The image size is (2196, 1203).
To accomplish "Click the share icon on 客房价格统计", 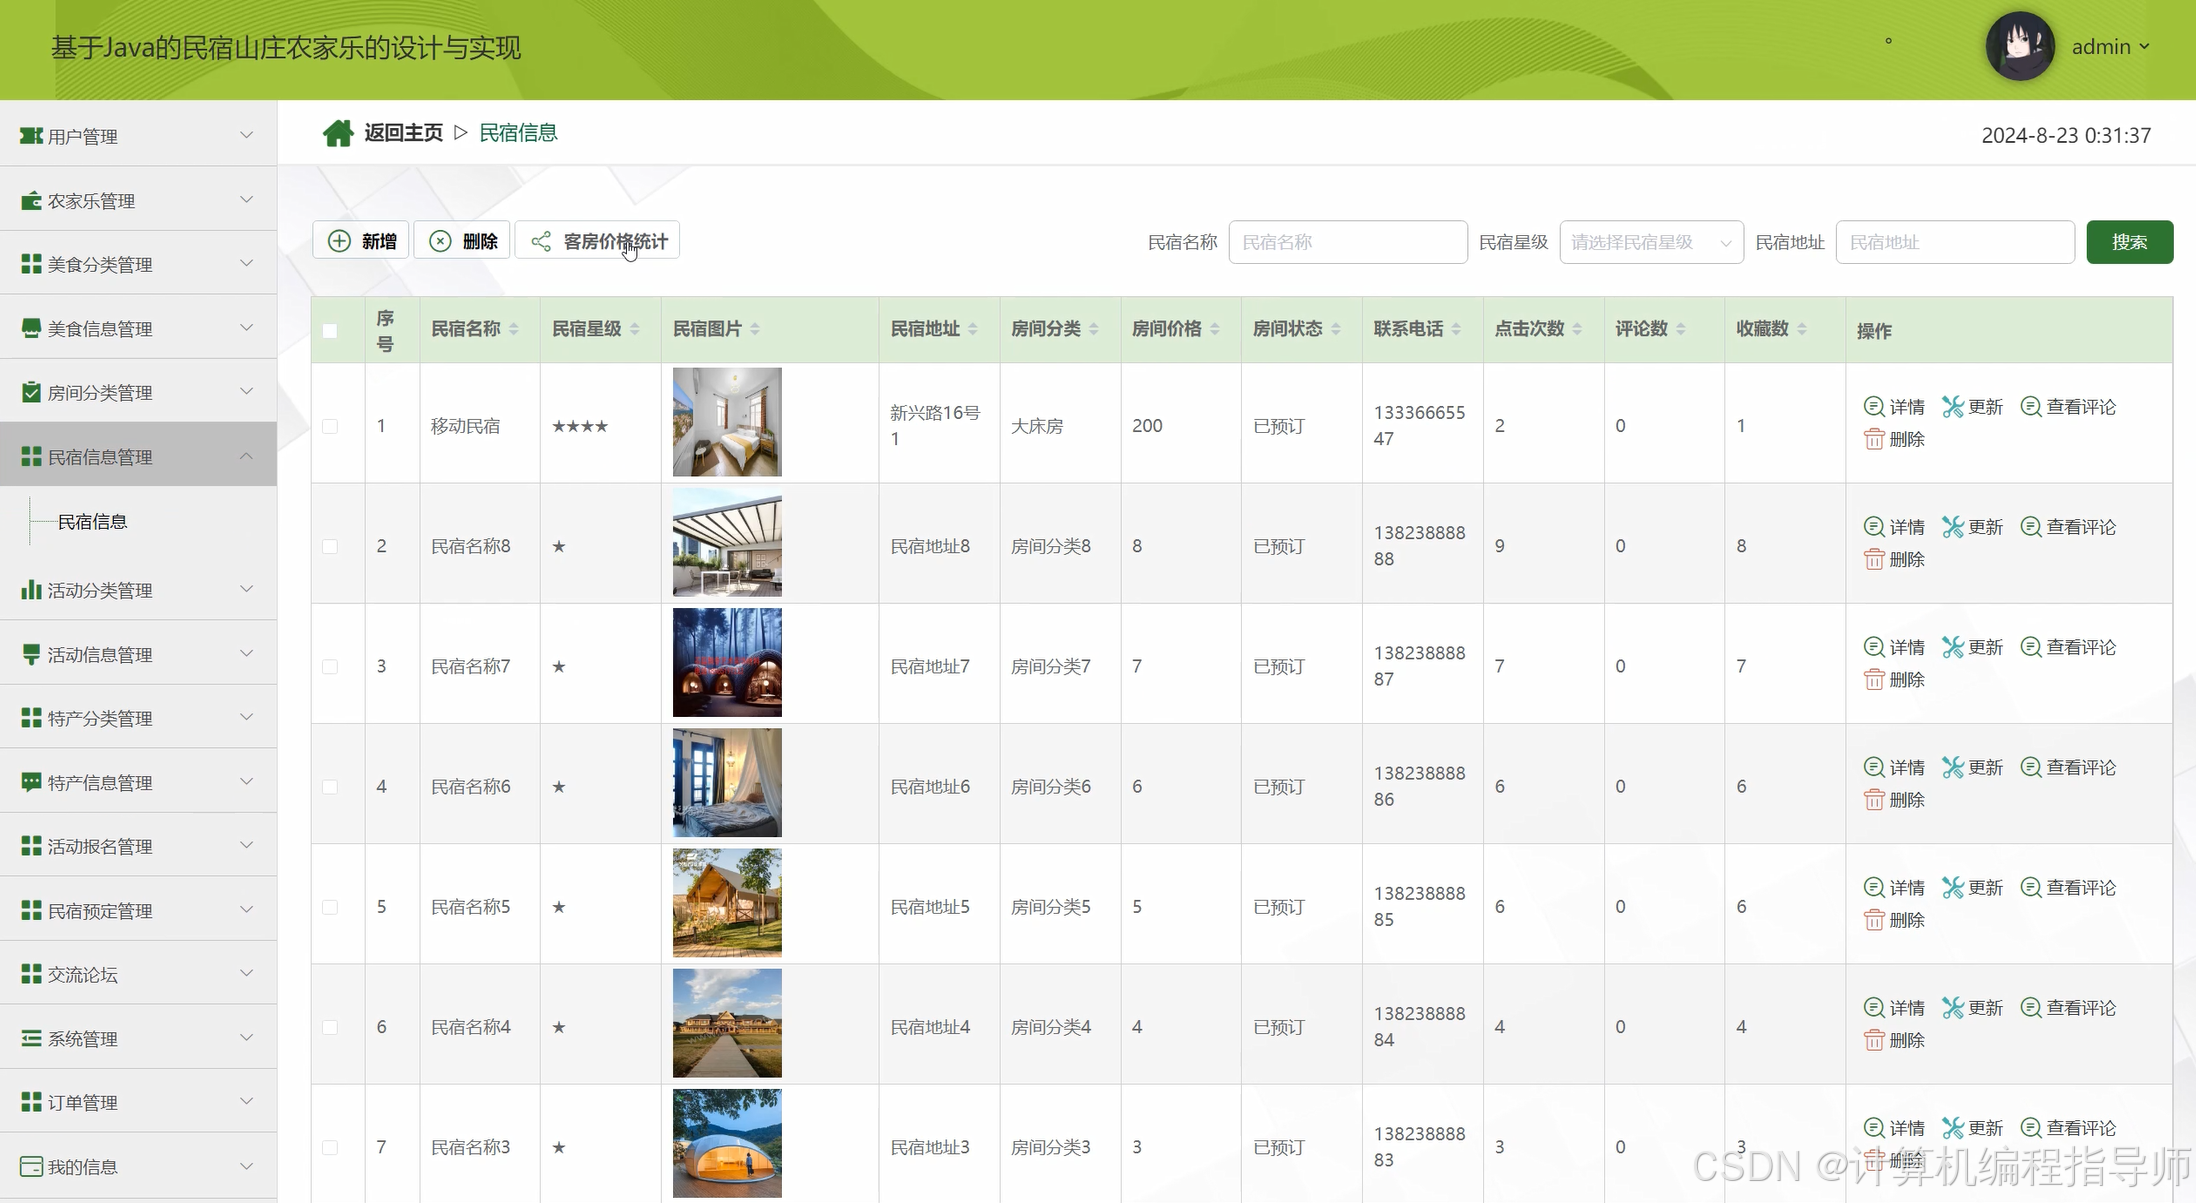I will pyautogui.click(x=541, y=241).
